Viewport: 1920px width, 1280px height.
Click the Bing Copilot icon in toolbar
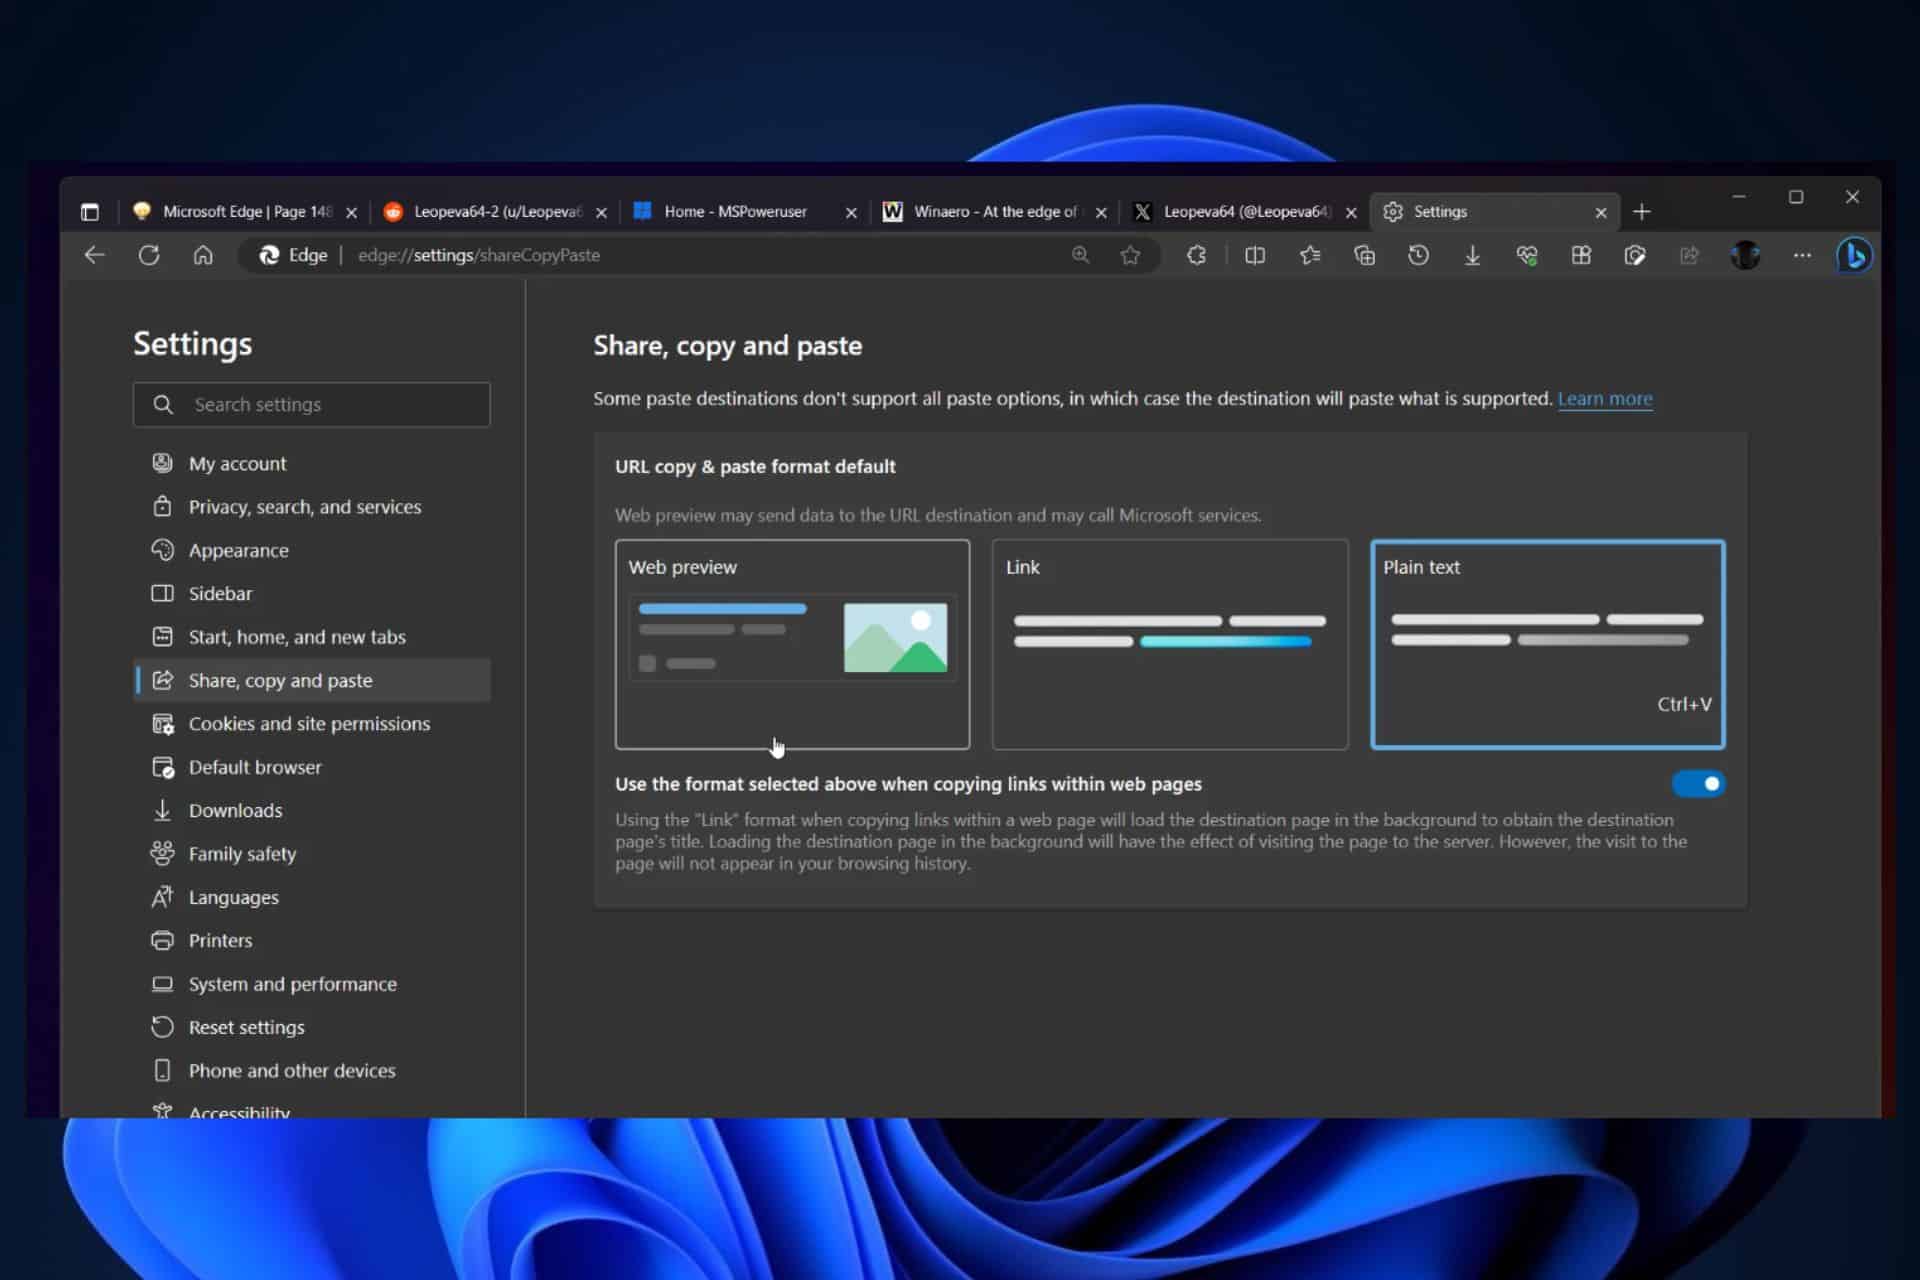click(1853, 254)
